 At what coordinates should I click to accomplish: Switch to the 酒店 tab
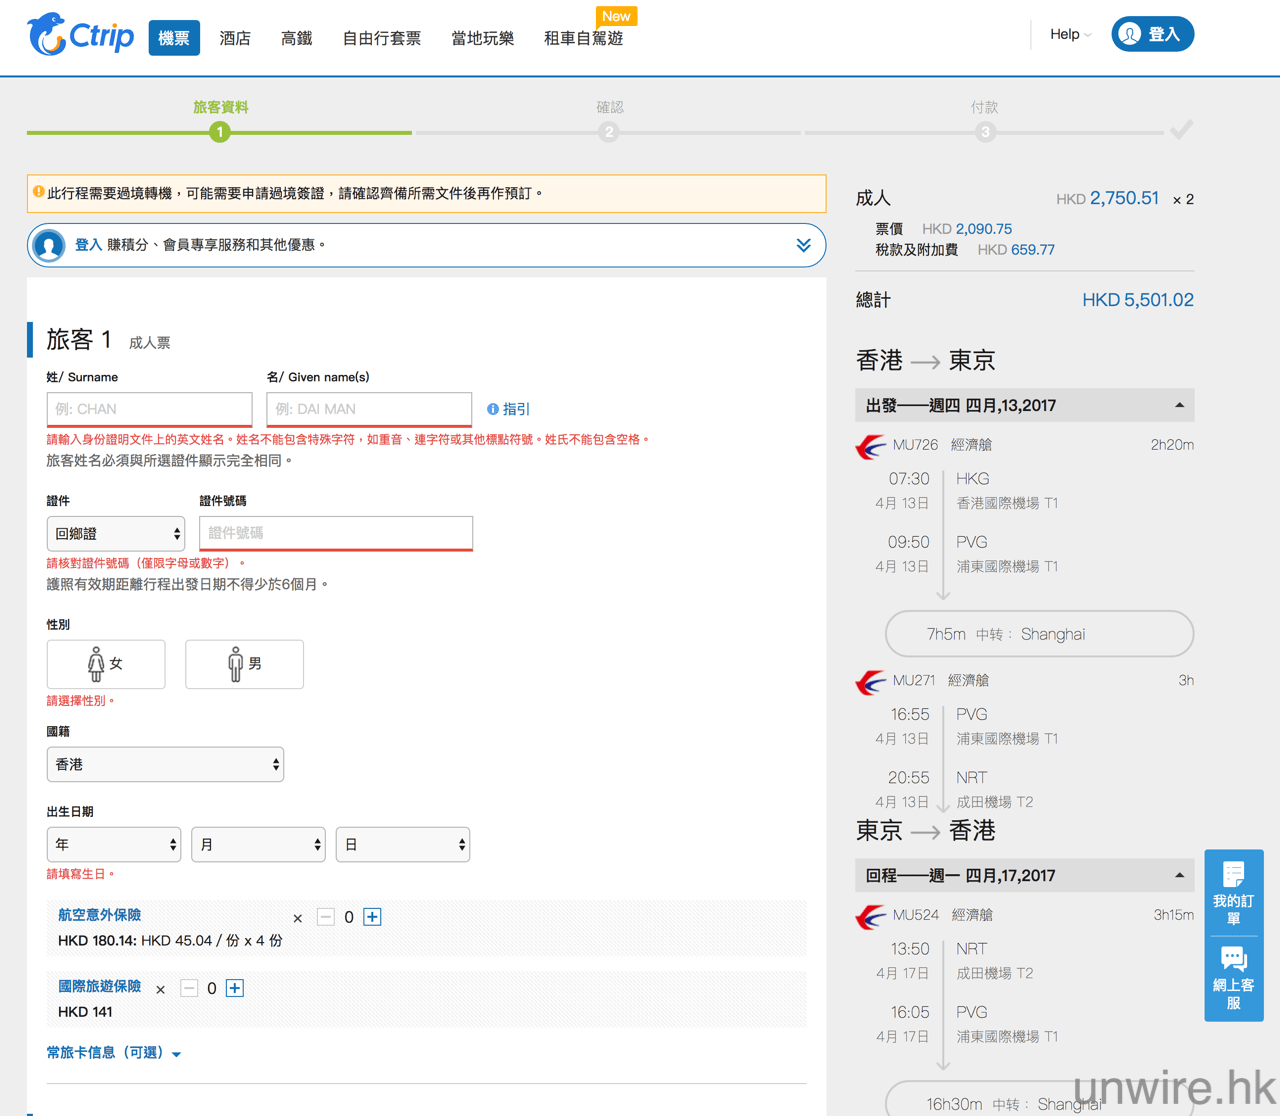235,38
